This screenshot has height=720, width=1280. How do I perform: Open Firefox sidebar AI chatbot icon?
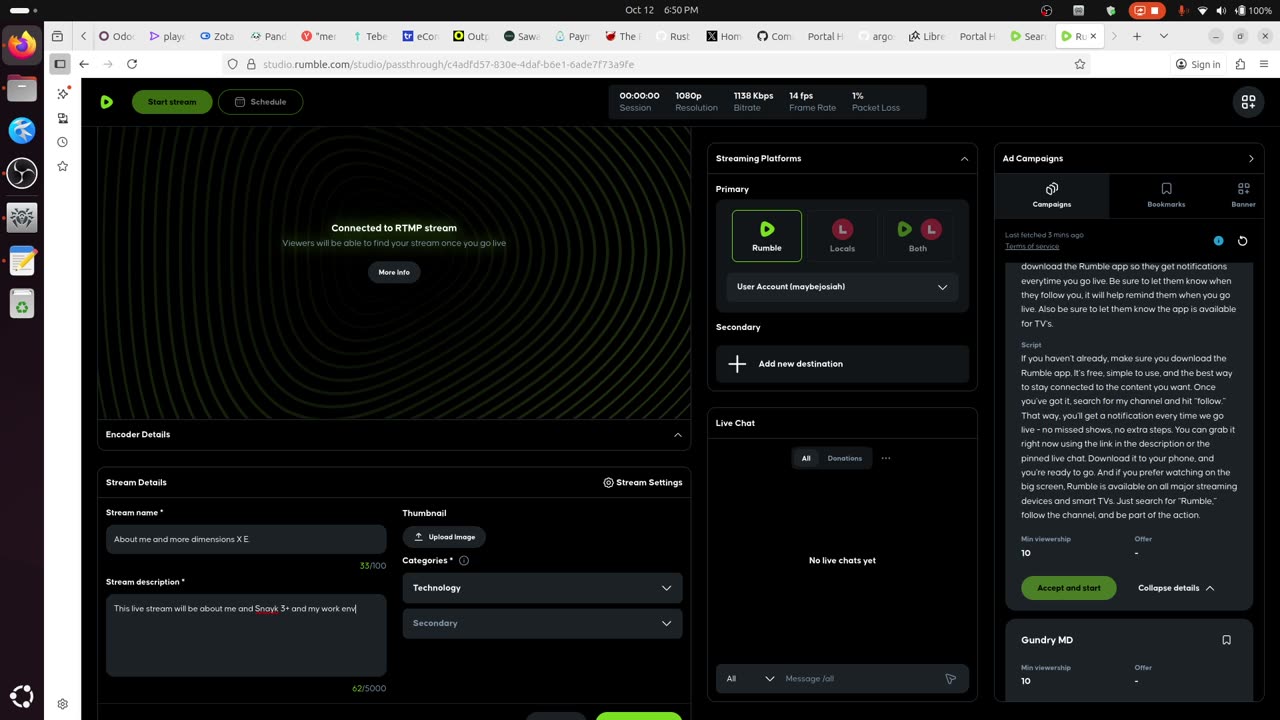[x=63, y=93]
